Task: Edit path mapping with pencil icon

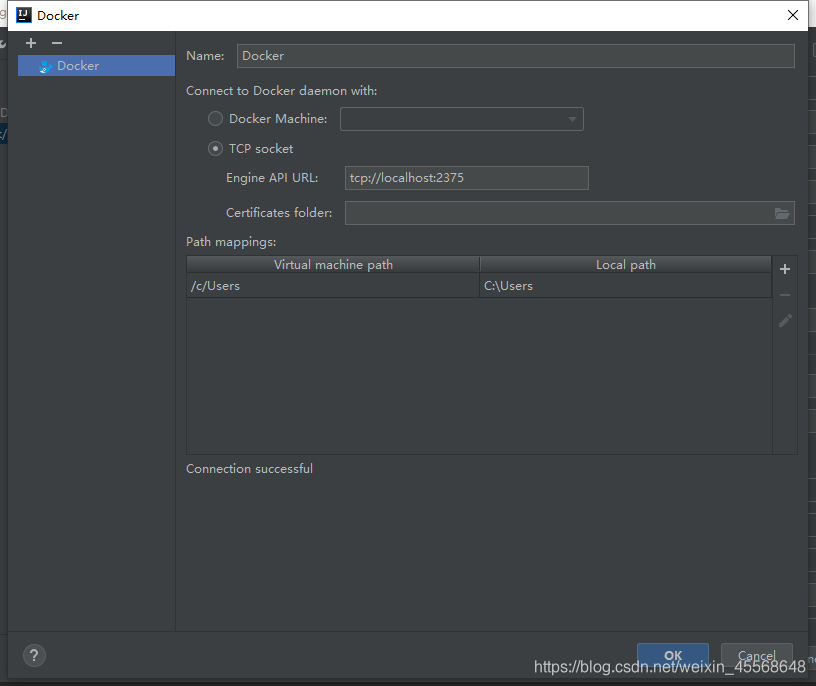Action: tap(785, 321)
